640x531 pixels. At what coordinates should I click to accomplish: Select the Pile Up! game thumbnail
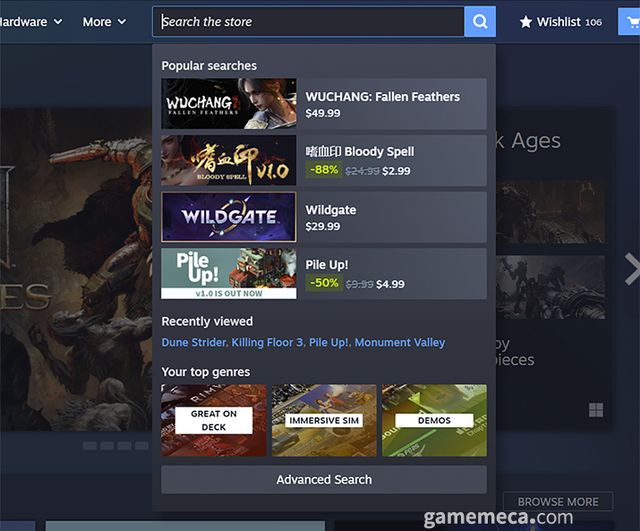coord(228,274)
